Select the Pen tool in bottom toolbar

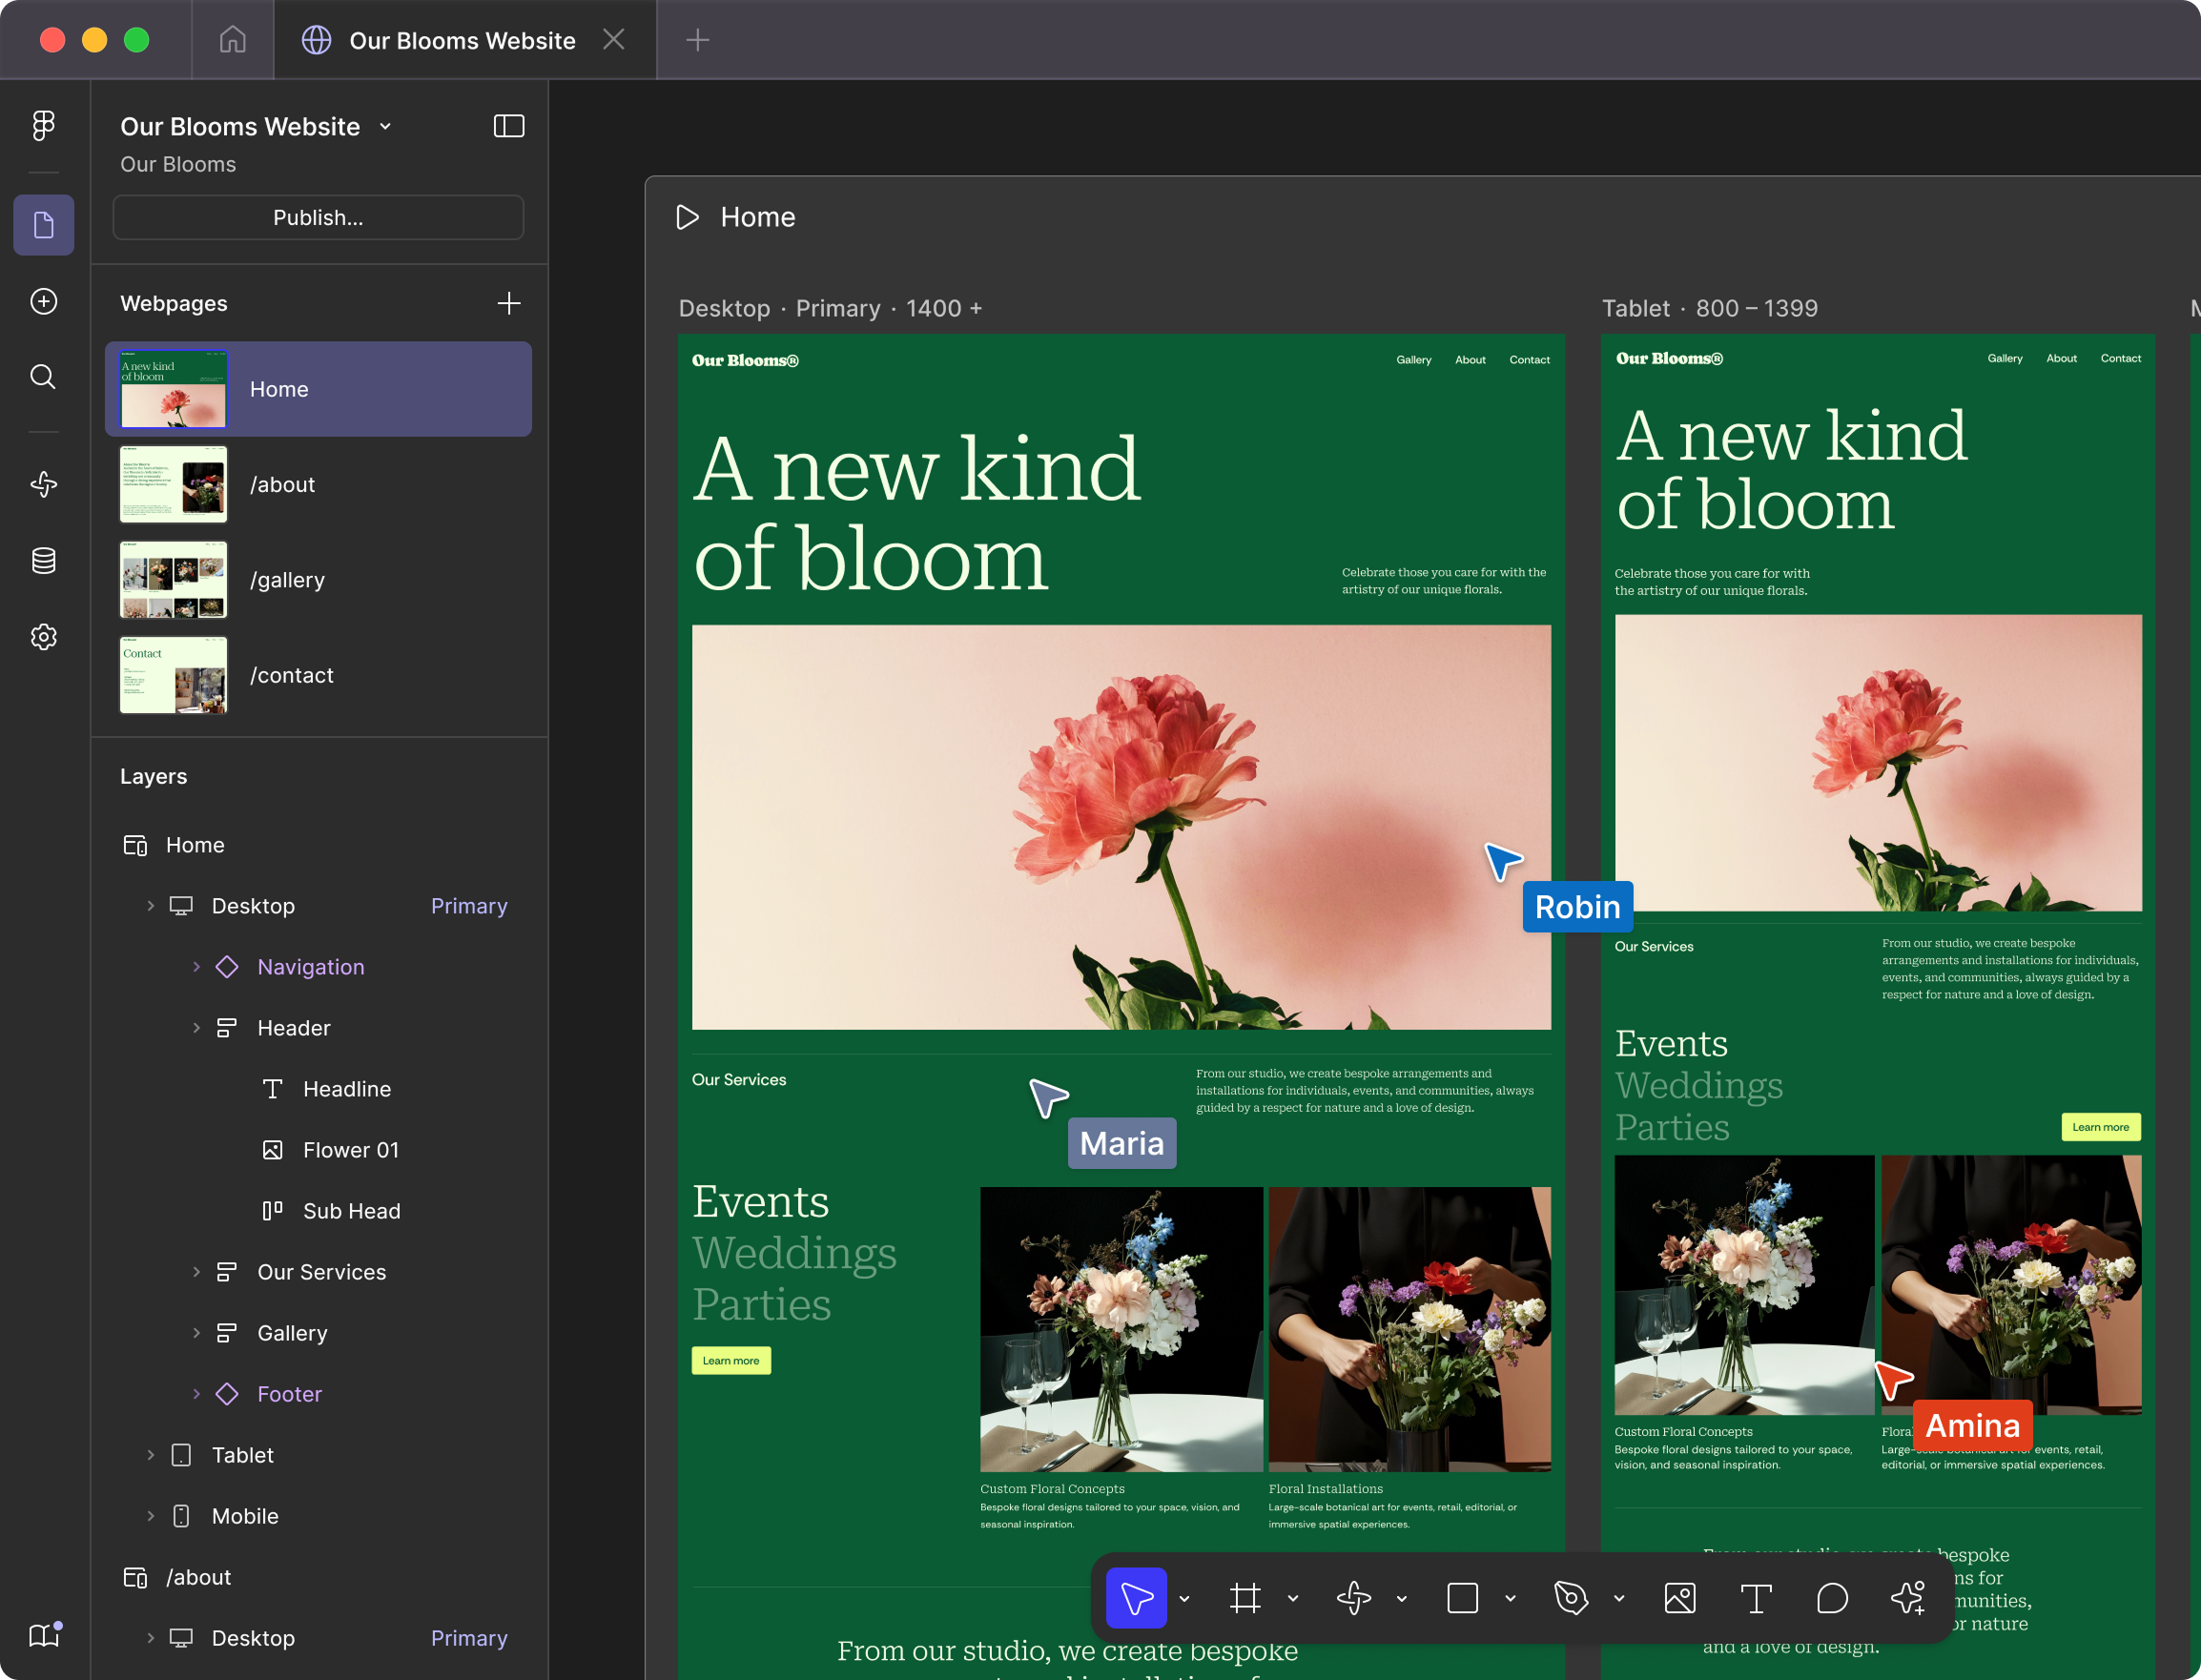[x=1571, y=1598]
